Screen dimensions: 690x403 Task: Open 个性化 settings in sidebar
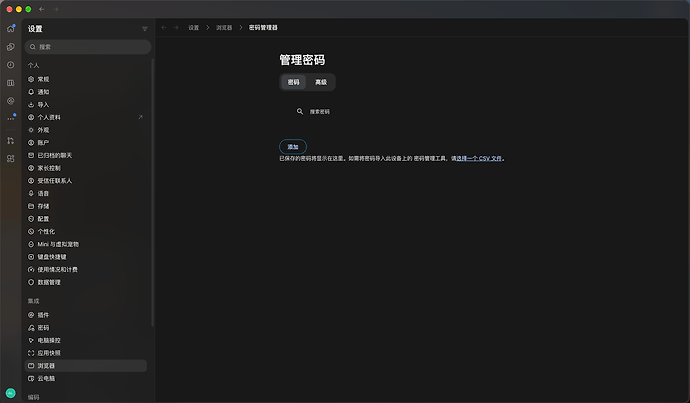[x=86, y=231]
